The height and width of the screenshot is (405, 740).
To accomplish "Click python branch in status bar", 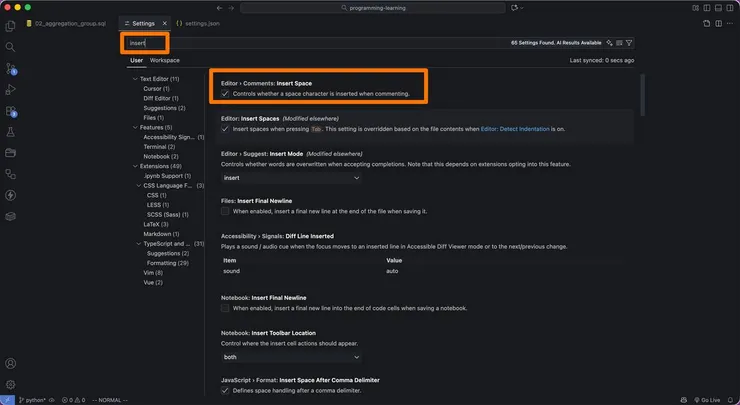I will click(x=33, y=400).
